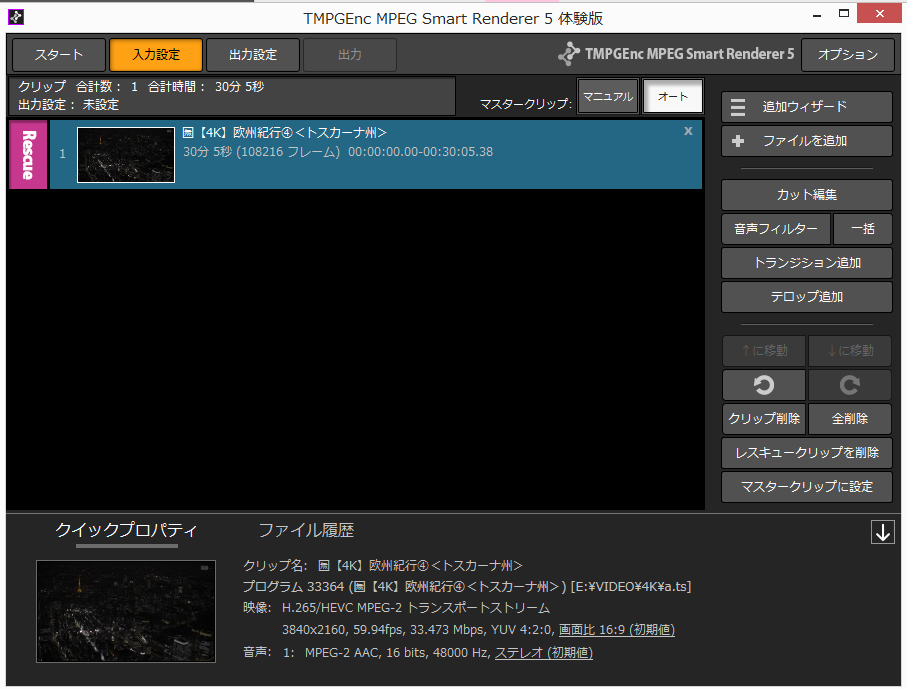Click the redo arrow button
The height and width of the screenshot is (689, 907).
(x=849, y=385)
